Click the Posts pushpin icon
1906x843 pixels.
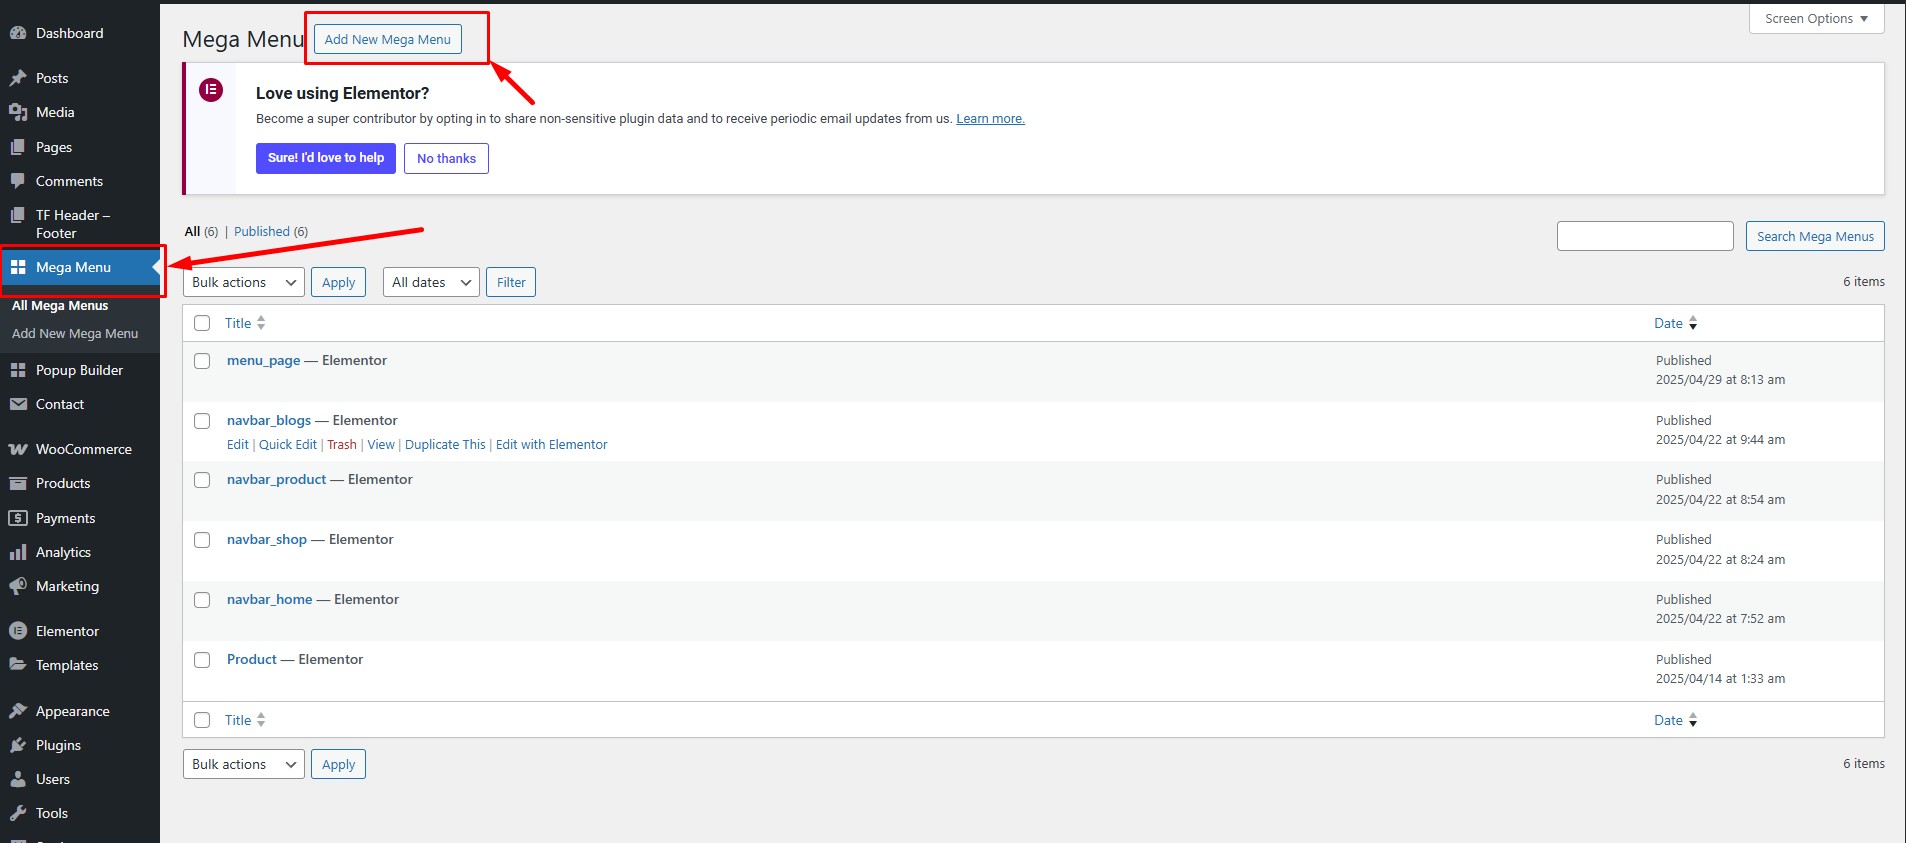[x=18, y=78]
